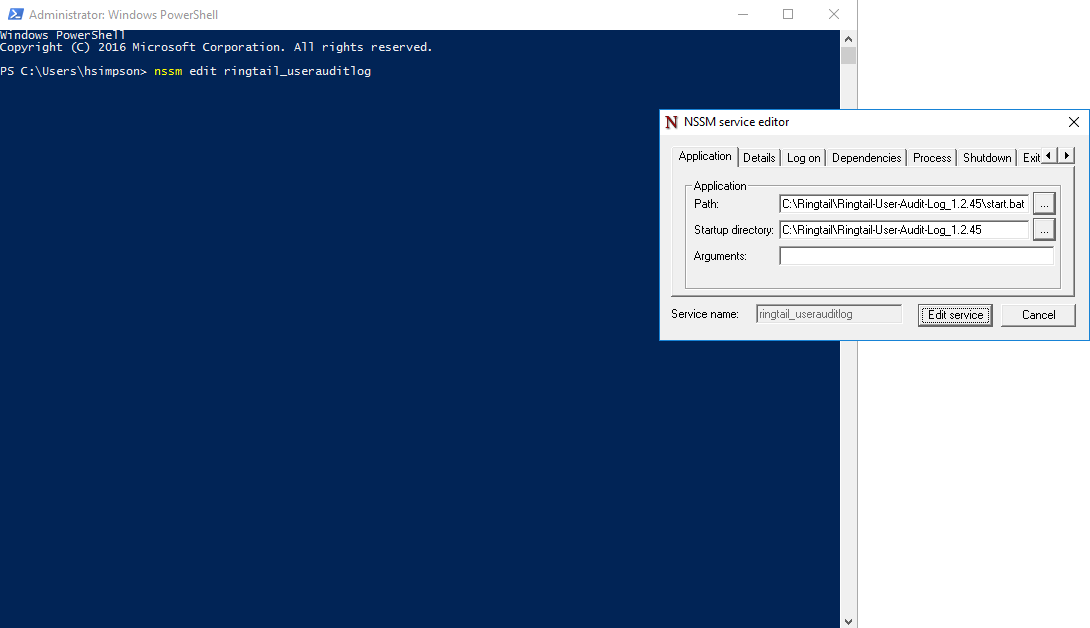Browse for the application Path
Screen dimensions: 1090x628
[1043, 204]
